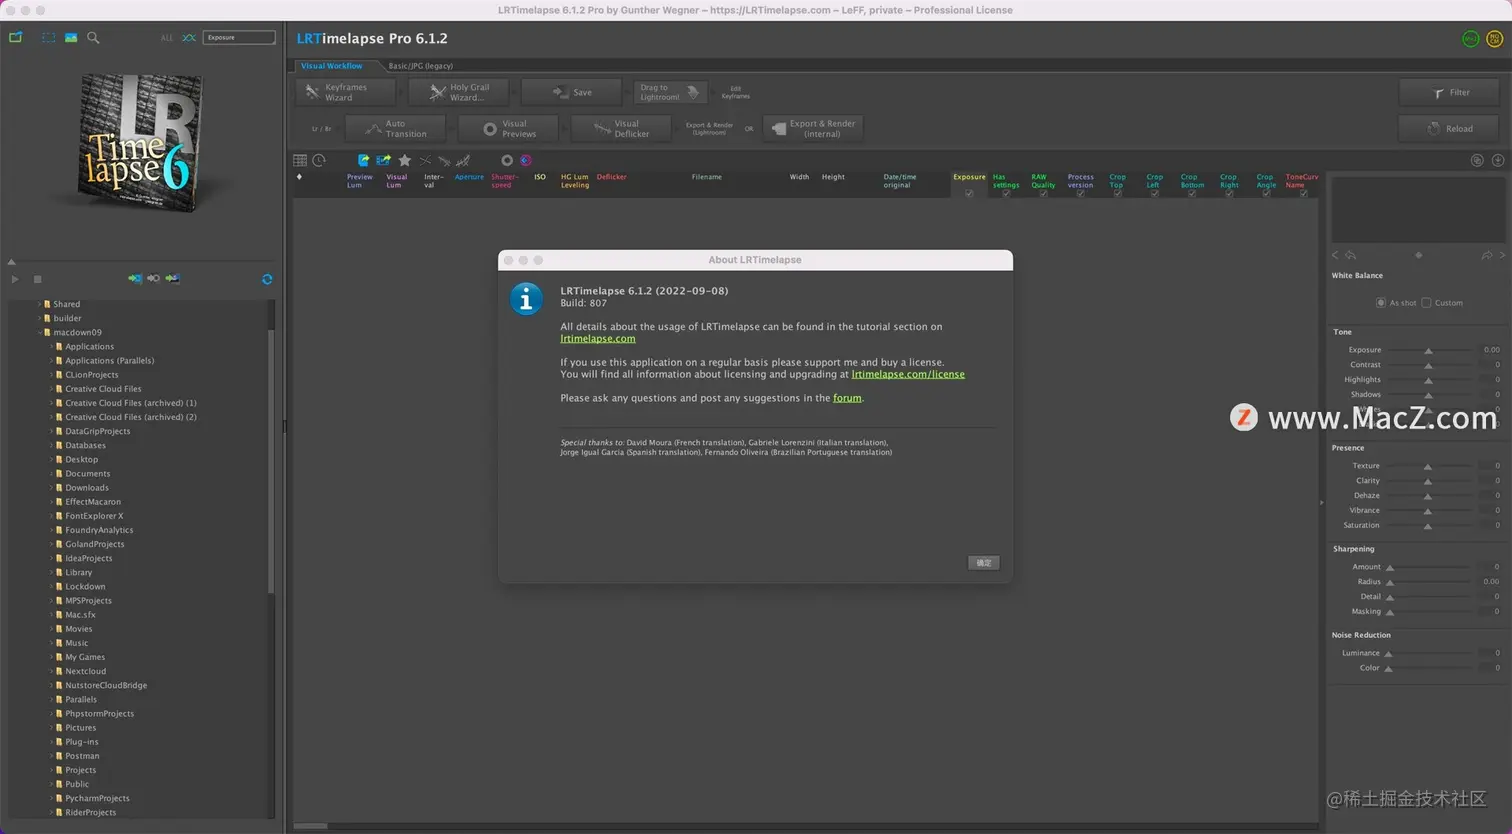Confirm the About dialog with 确定

(984, 563)
